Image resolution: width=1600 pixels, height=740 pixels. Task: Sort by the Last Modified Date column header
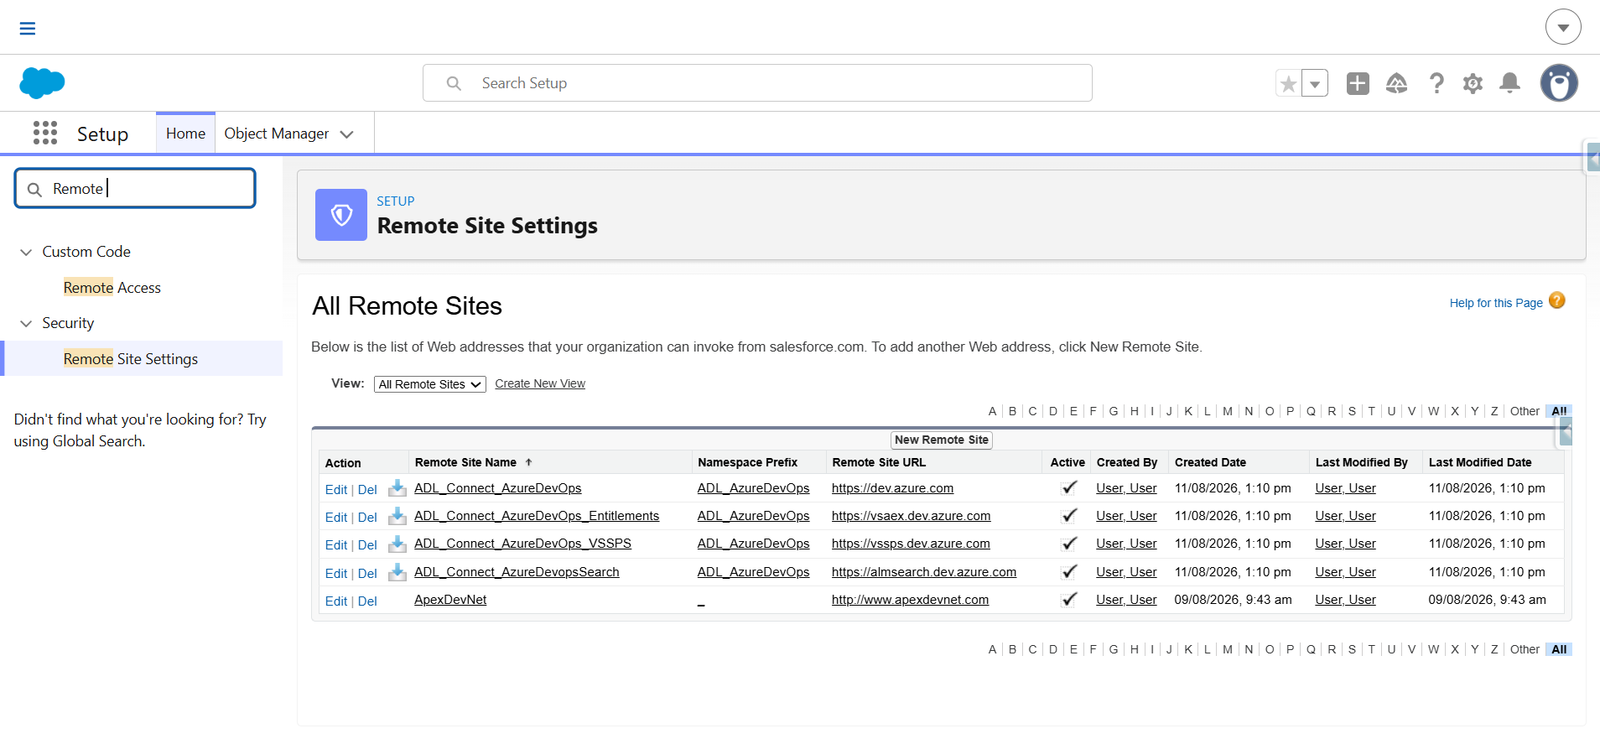click(1480, 463)
